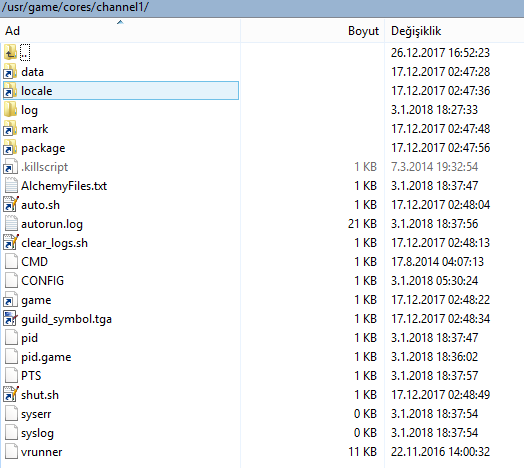Image resolution: width=524 pixels, height=468 pixels.
Task: Select the game file name
Action: [36, 301]
